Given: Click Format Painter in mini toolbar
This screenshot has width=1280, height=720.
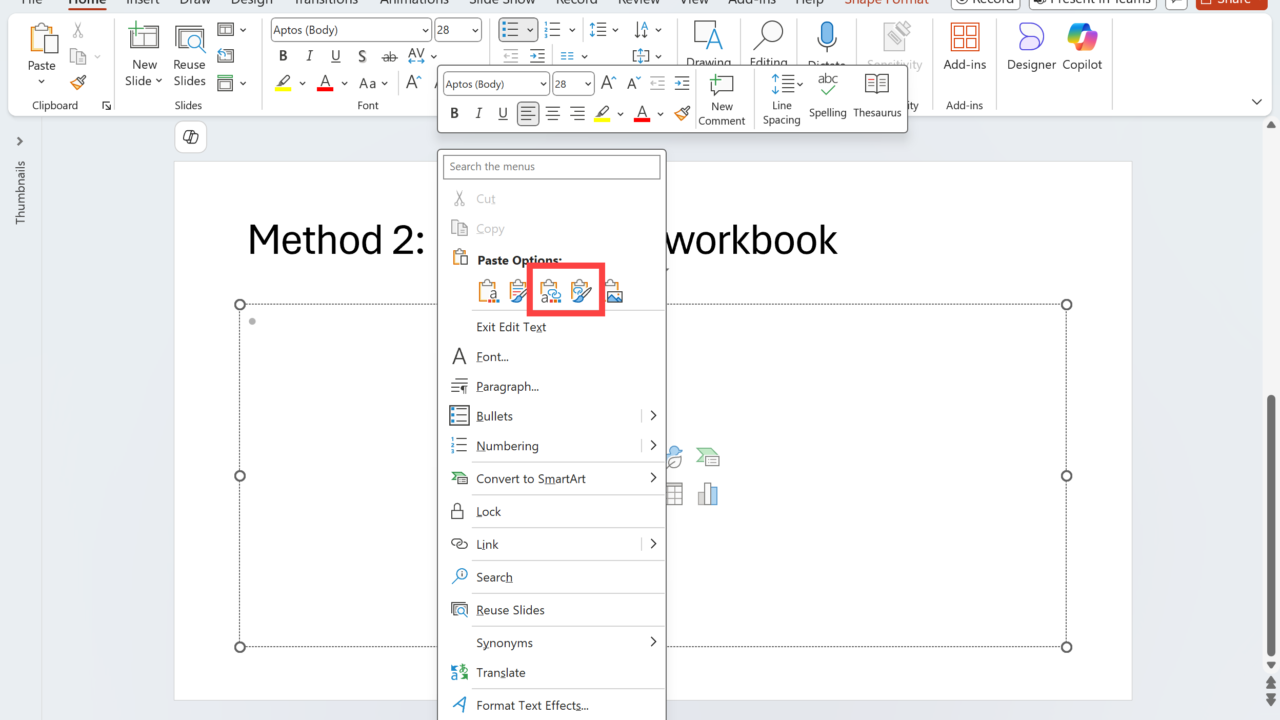Looking at the screenshot, I should (x=683, y=114).
